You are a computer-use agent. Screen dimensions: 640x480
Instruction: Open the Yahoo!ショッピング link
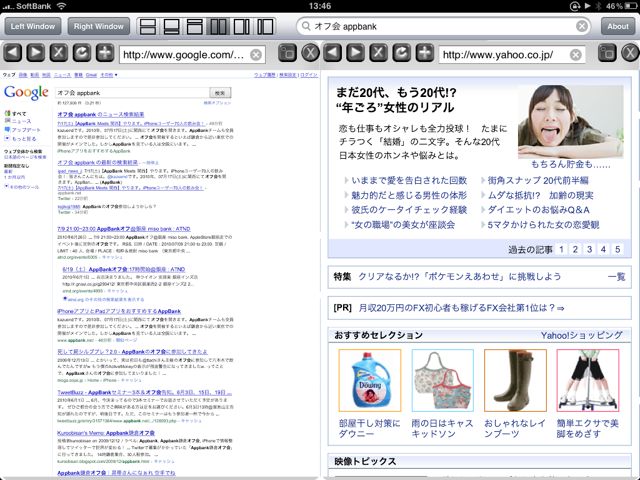[582, 336]
